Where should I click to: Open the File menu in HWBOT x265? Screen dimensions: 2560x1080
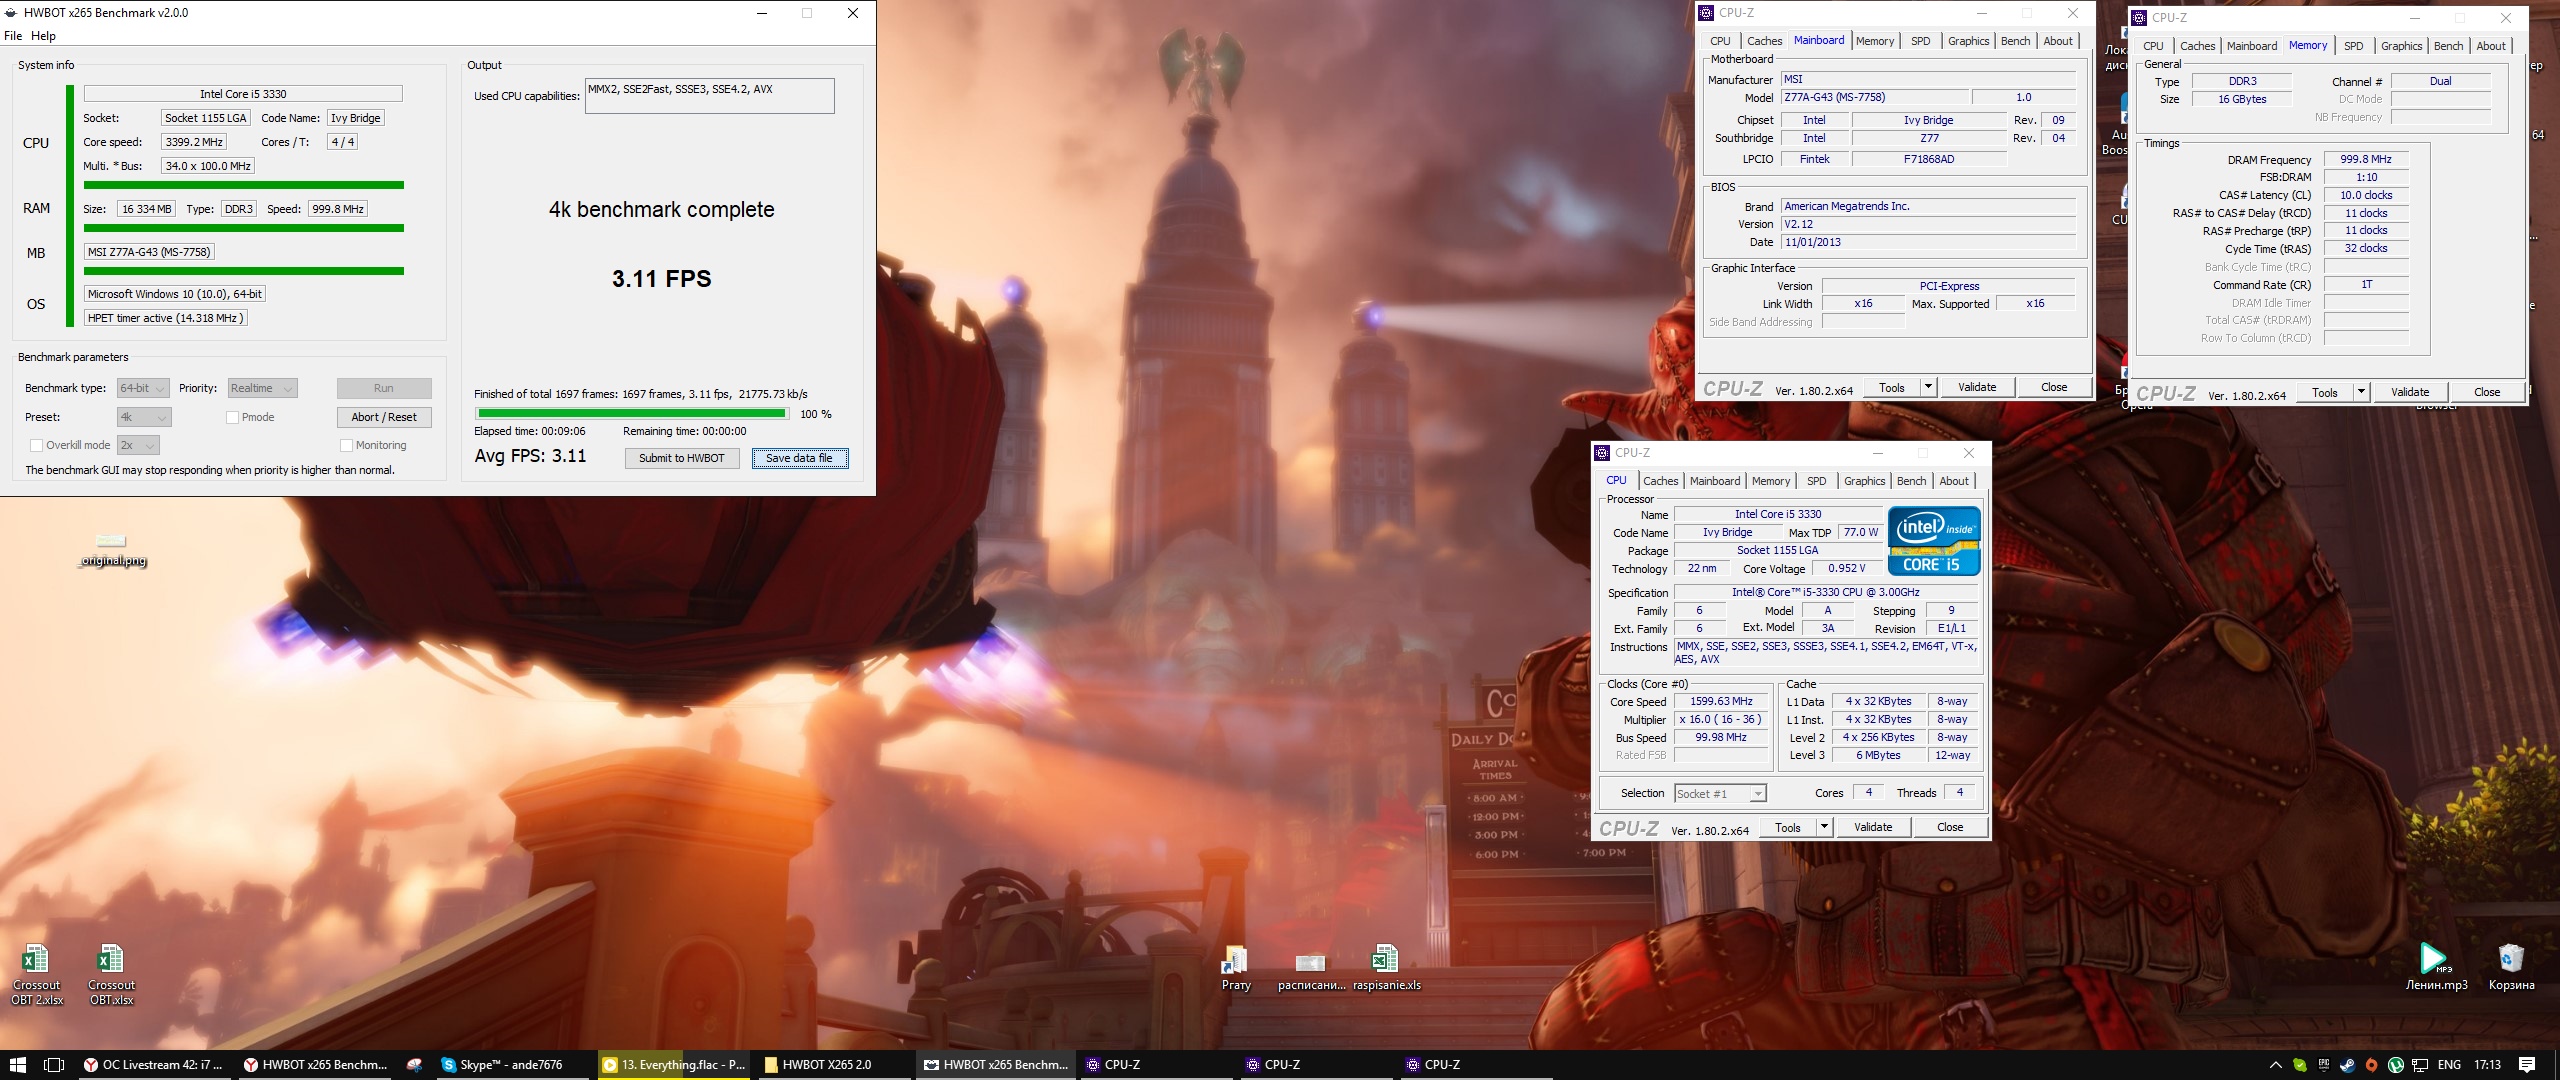(13, 36)
